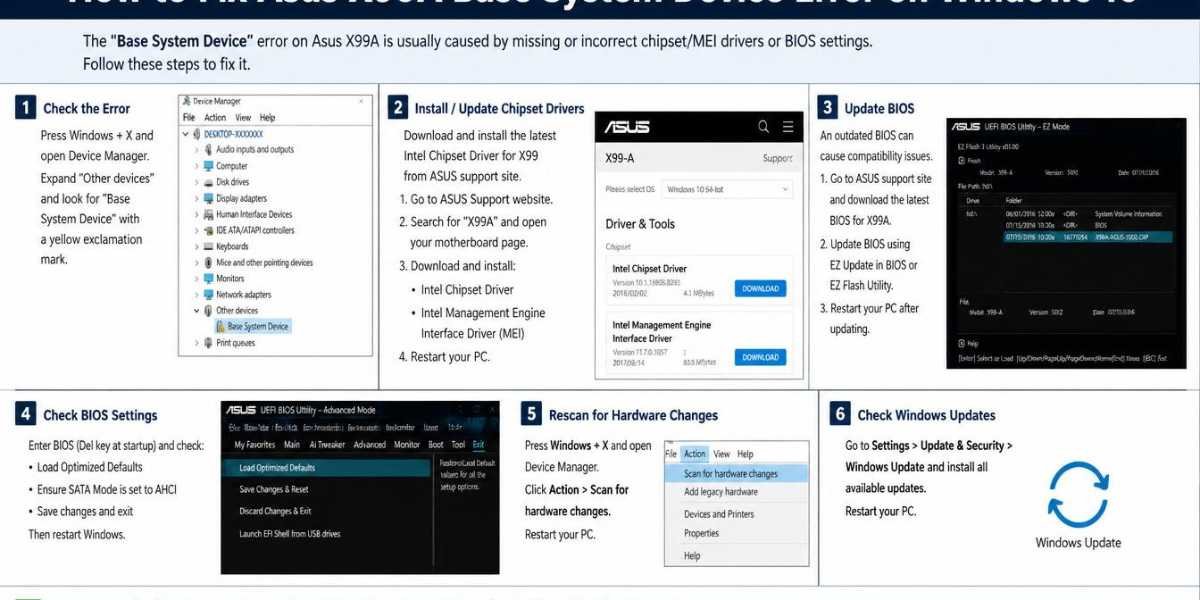
Task: Switch to the Main BIOS tab
Action: coord(292,445)
